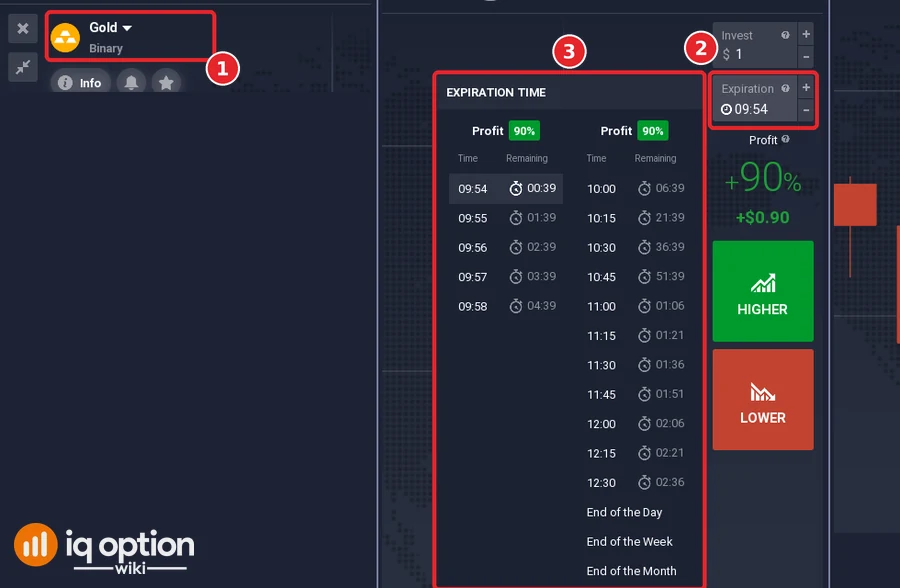The image size is (900, 588).
Task: Click the Gold bars asset icon
Action: [x=65, y=37]
